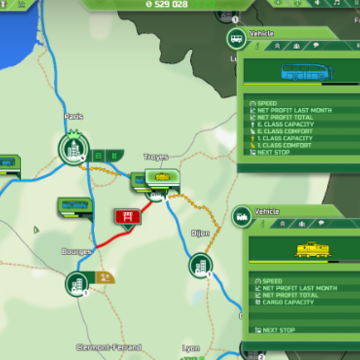Click the Clermont-Ferrand map label

click(x=109, y=347)
